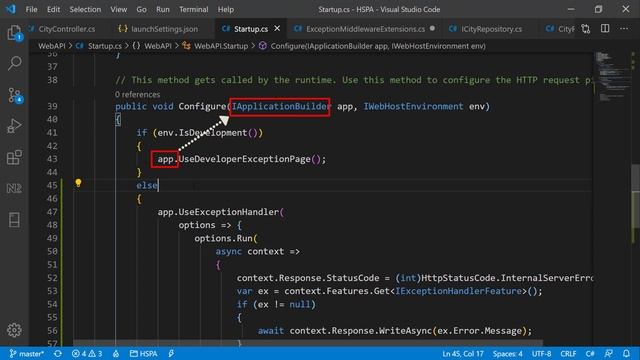
Task: Click line number 52 in gutter
Action: 52,278
